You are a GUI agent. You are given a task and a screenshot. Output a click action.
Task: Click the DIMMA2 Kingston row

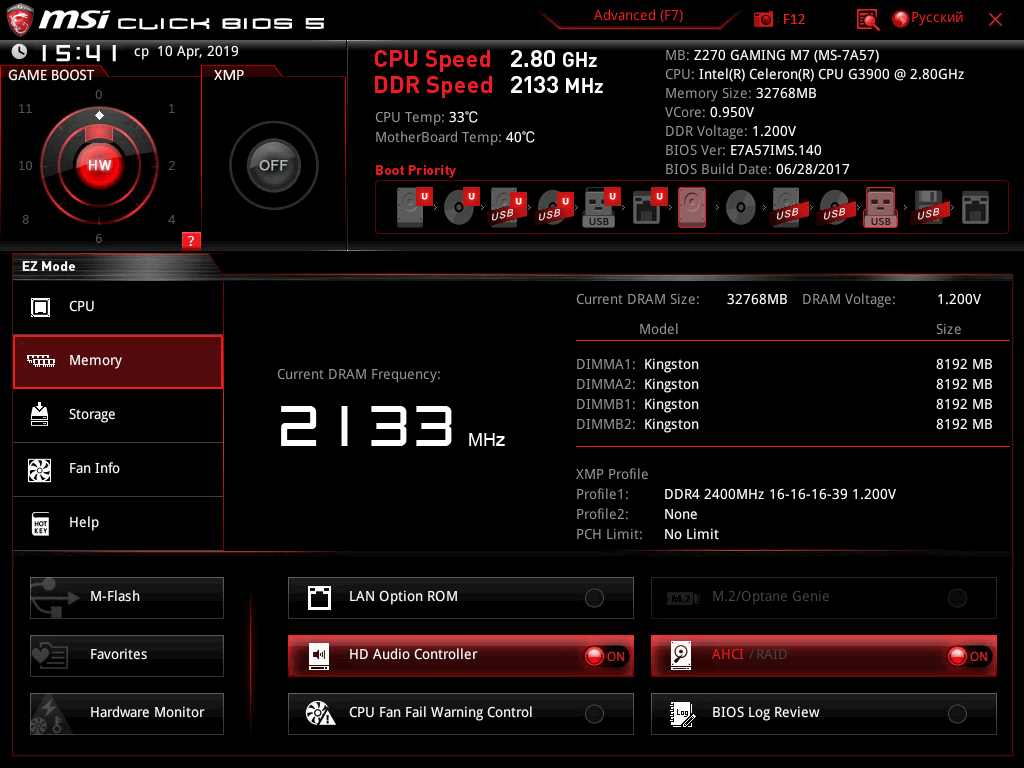coord(784,385)
